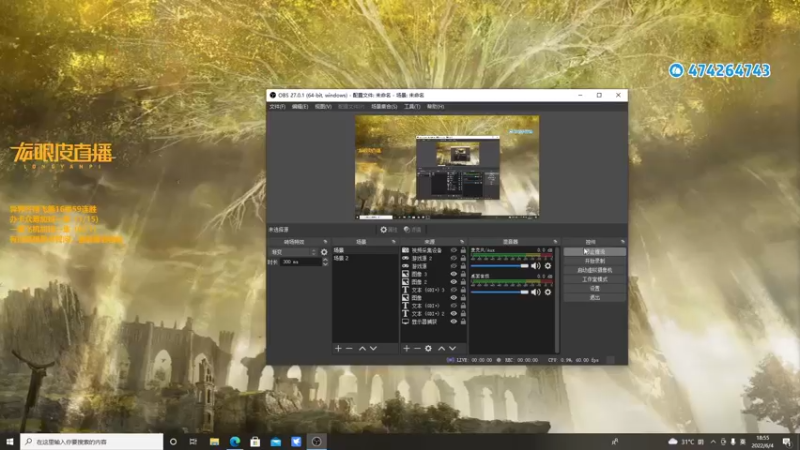Pop out the 场景过渡 panel with its dock icon
The image size is (800, 450).
[325, 242]
